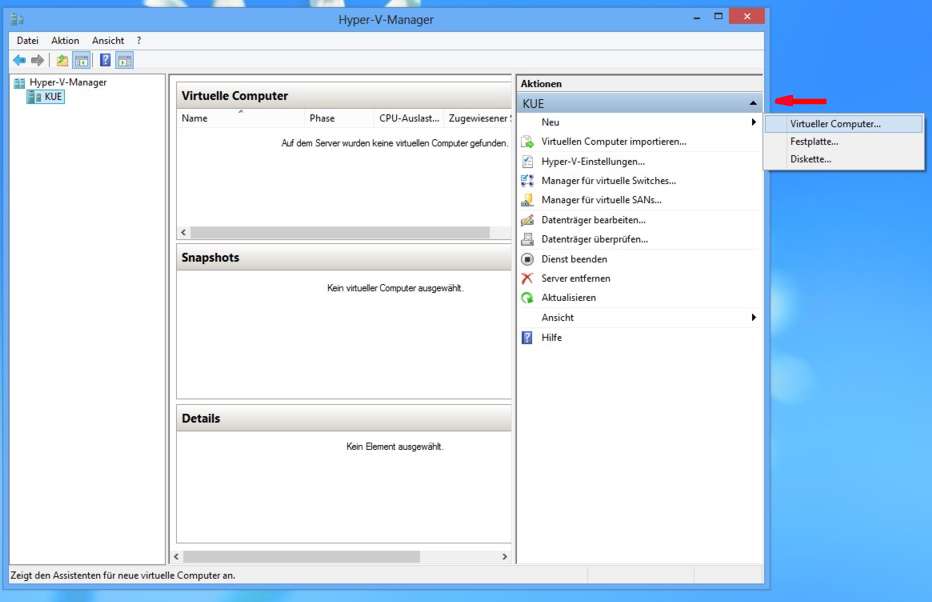Click Hilfe in the Aktionen pane
Viewport: 932px width, 602px height.
552,338
